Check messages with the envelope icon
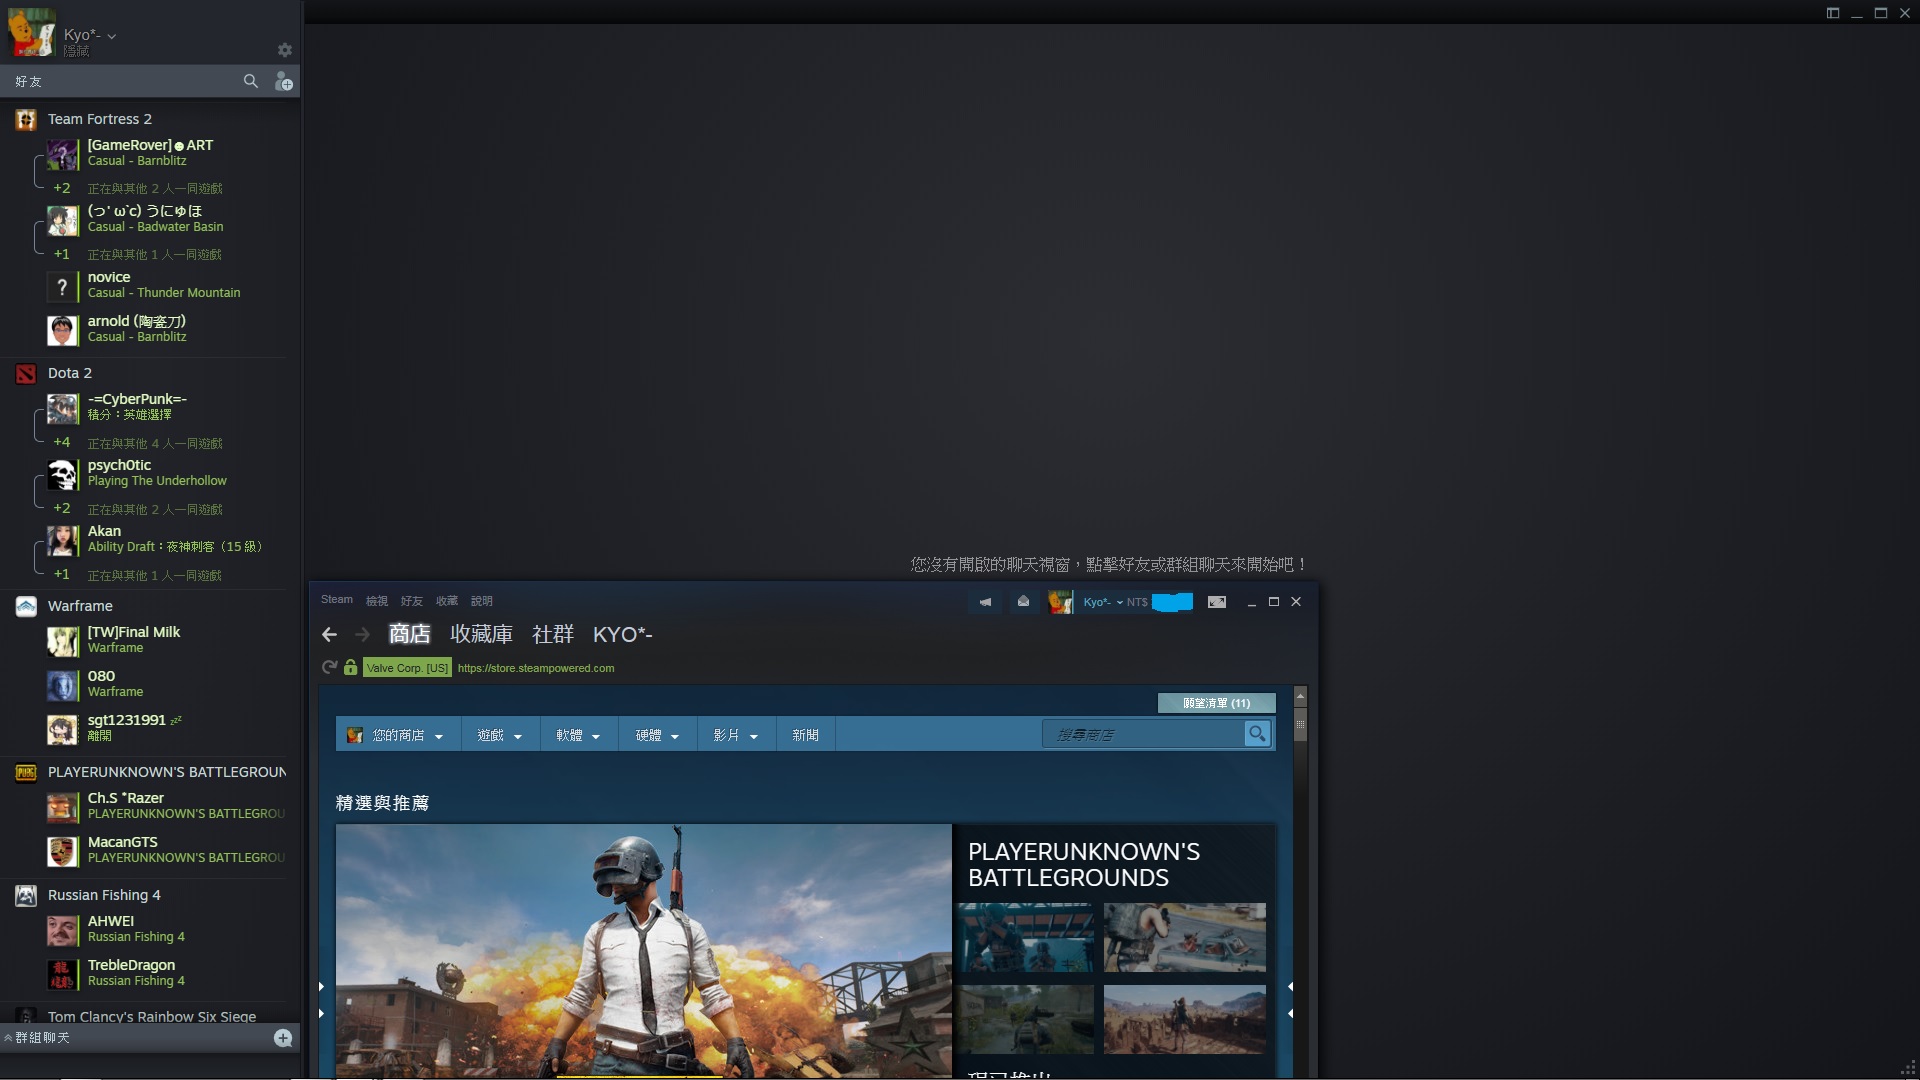1920x1080 pixels. [1023, 602]
